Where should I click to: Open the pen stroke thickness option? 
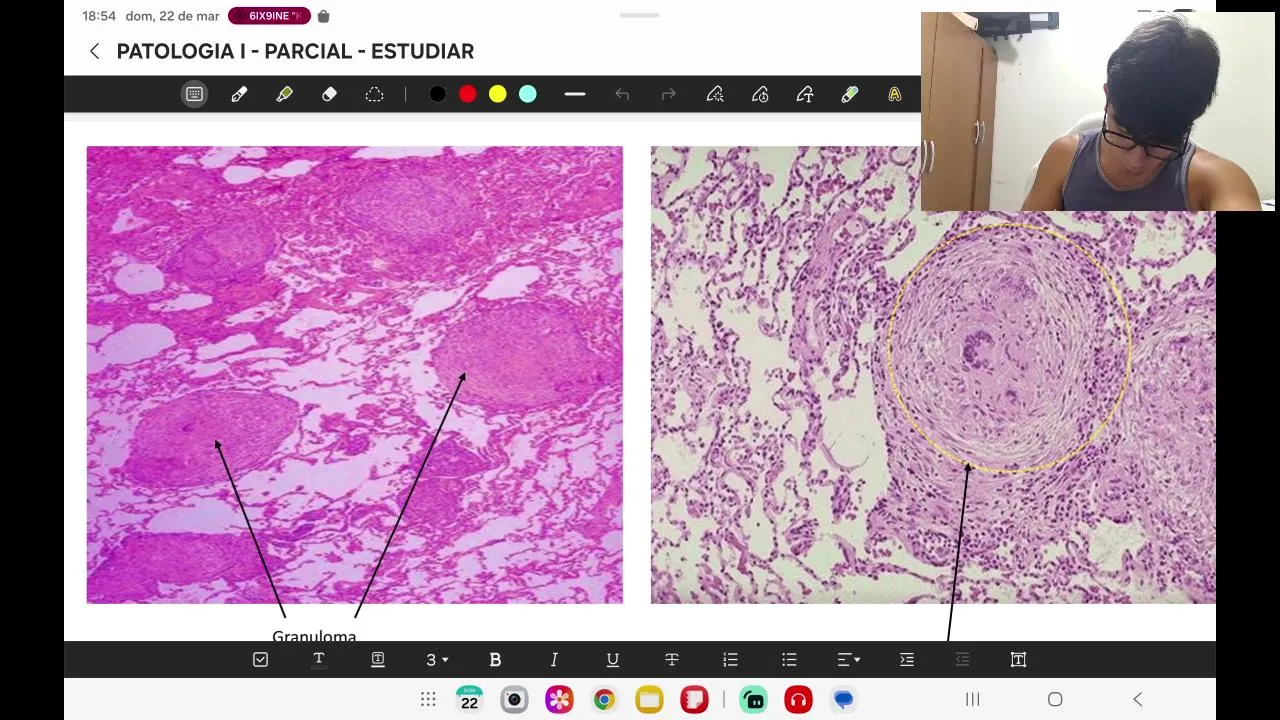[x=574, y=94]
